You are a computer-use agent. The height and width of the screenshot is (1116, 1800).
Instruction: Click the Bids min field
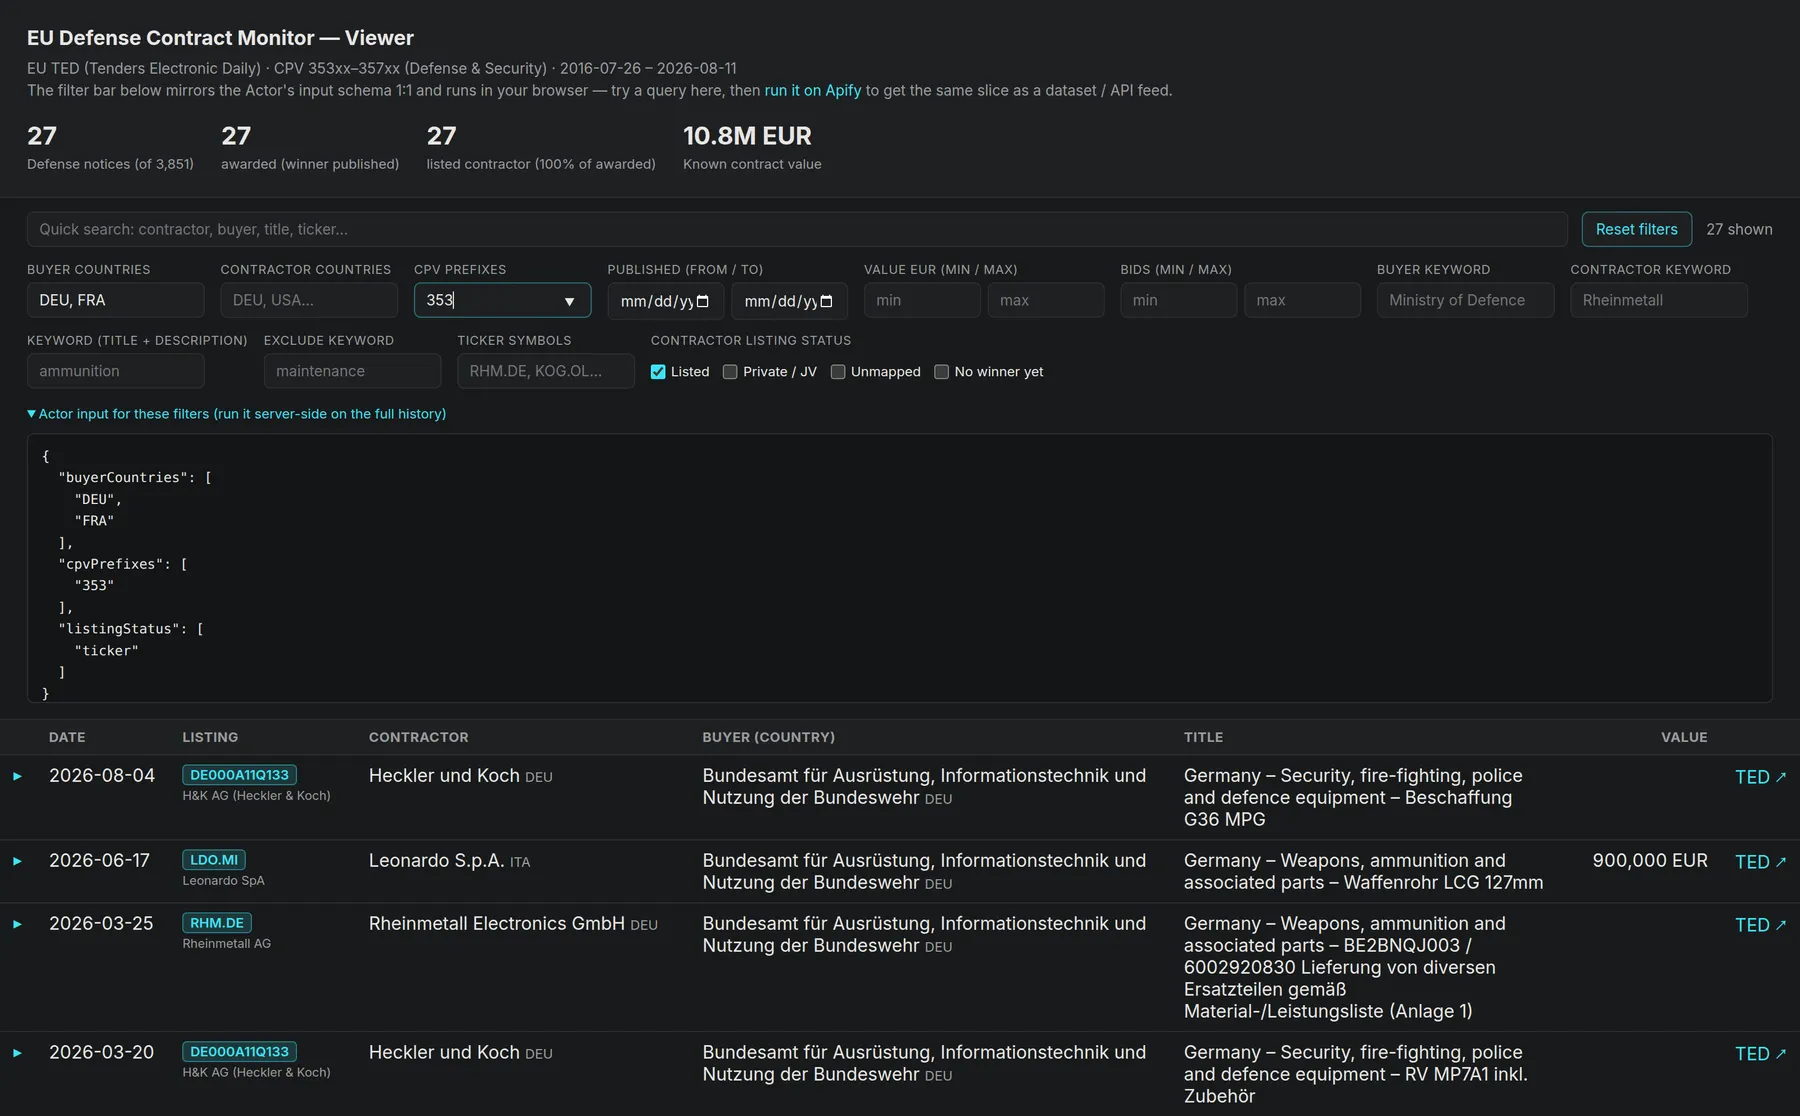[1178, 300]
